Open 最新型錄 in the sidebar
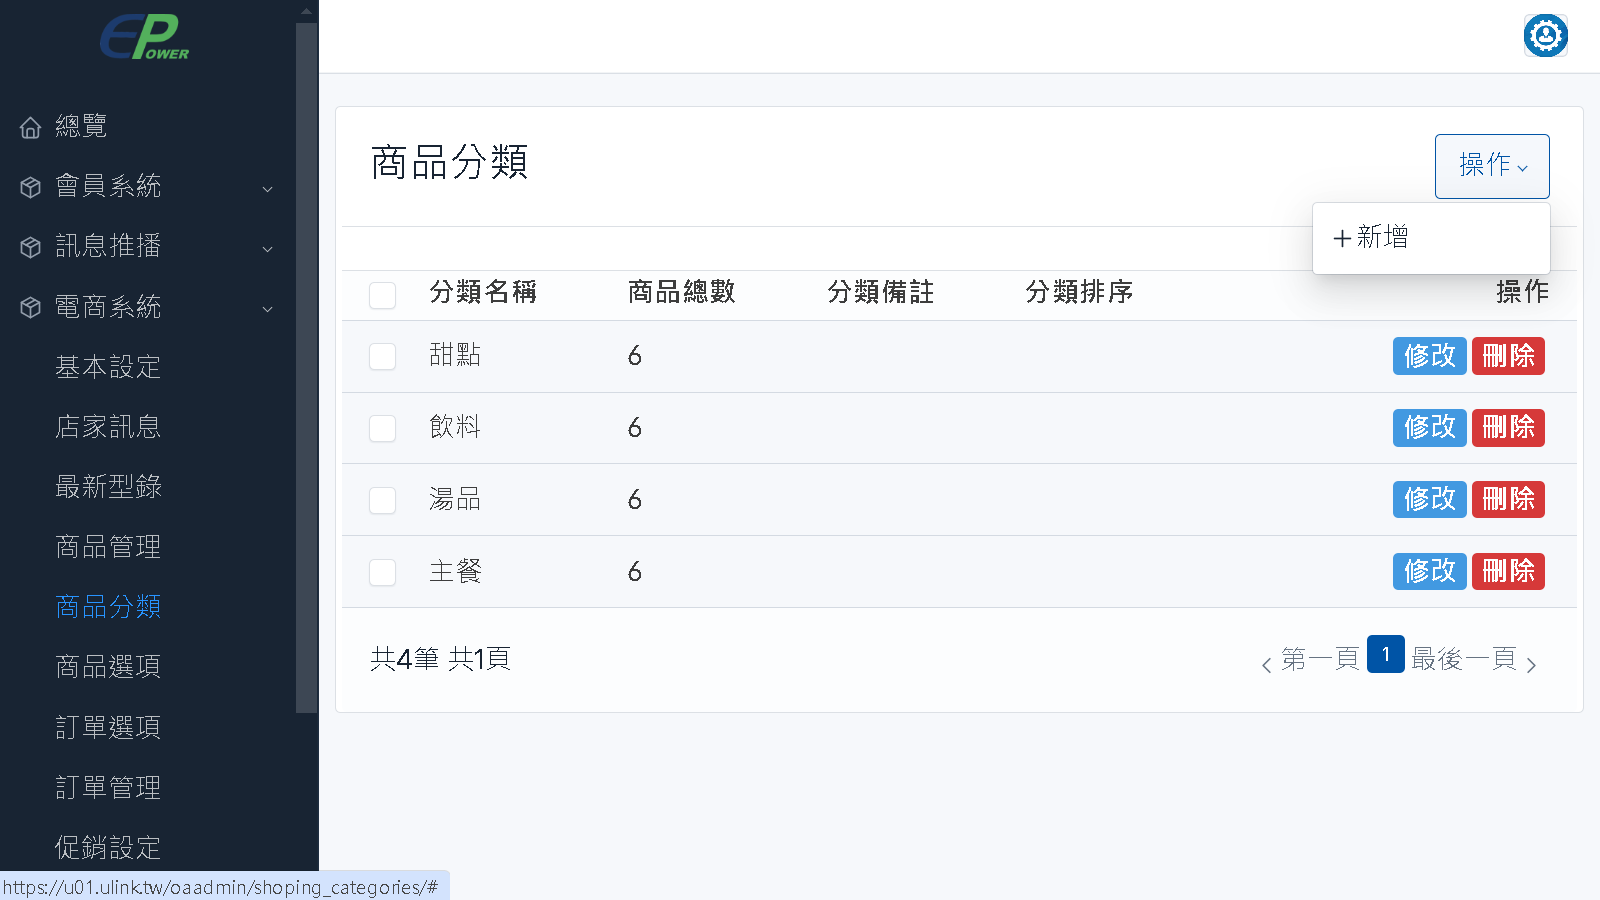 pos(108,487)
